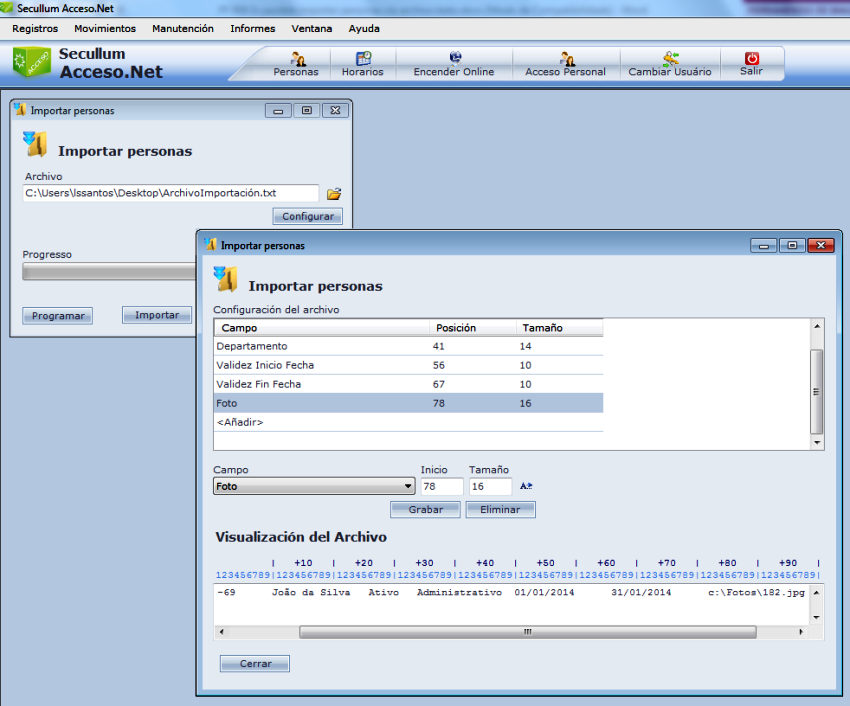The height and width of the screenshot is (706, 850).
Task: Open Acceso Personal from toolbar
Action: tap(566, 59)
